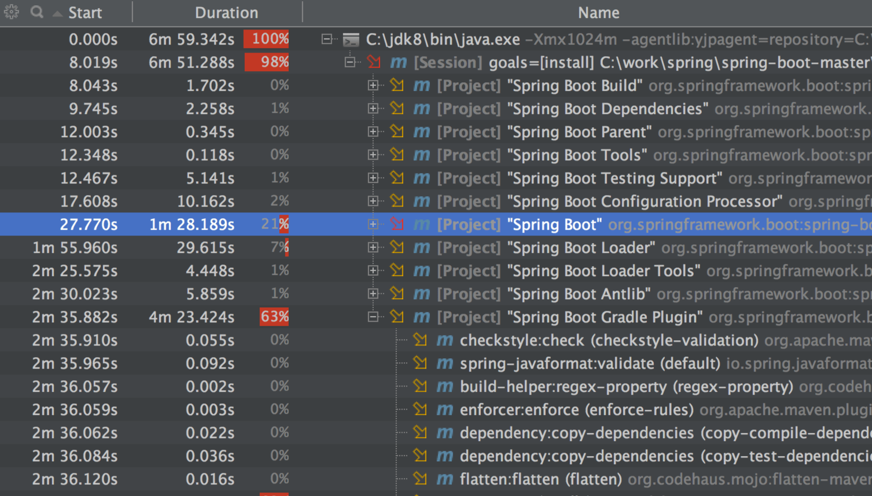This screenshot has width=872, height=496.
Task: Collapse the java.exe root node
Action: pyautogui.click(x=327, y=39)
